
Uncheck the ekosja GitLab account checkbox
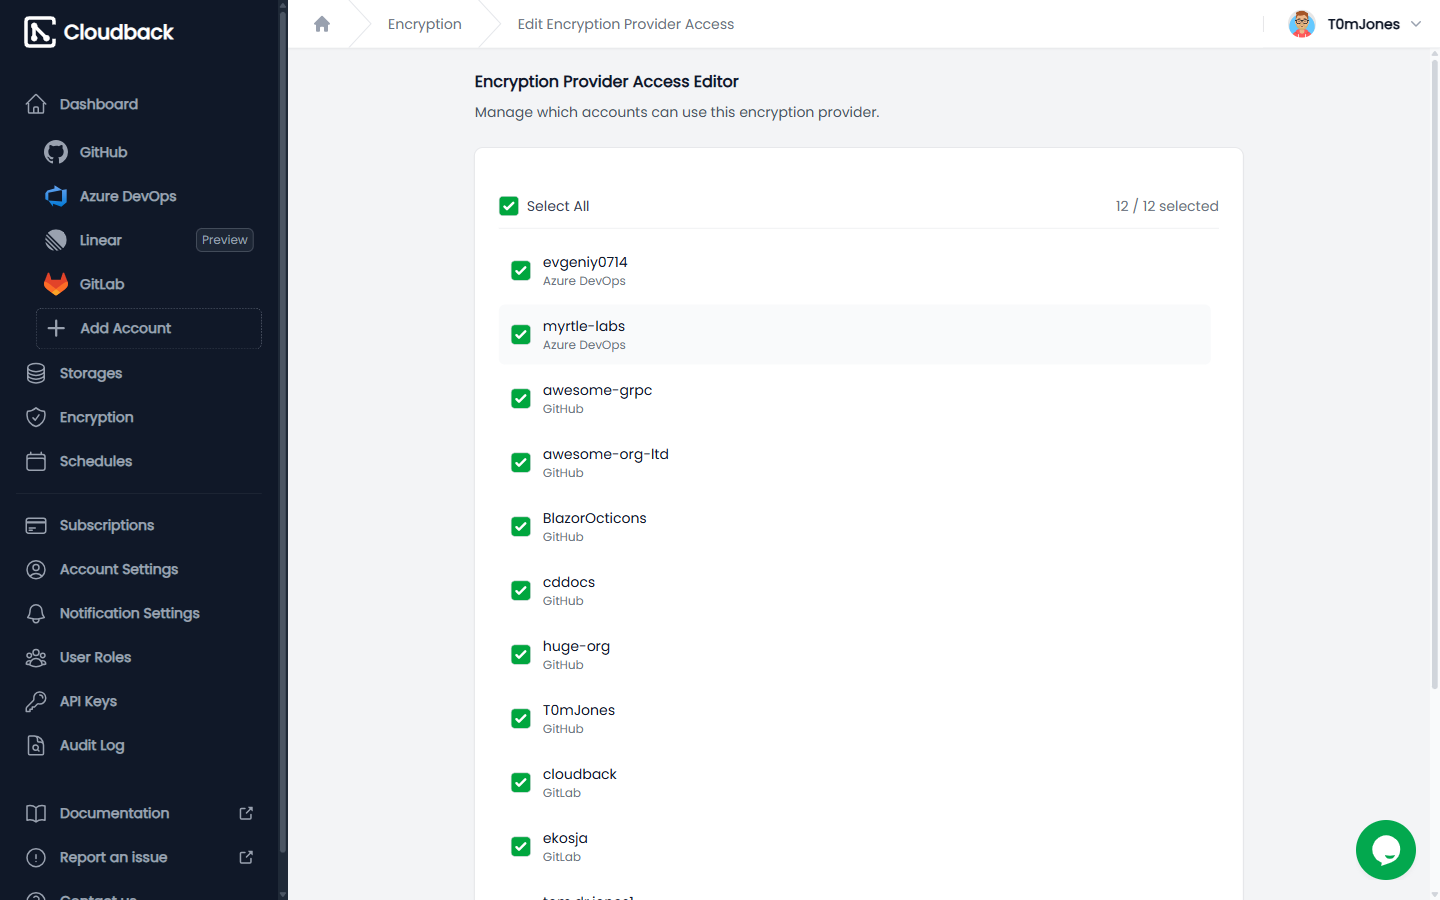pyautogui.click(x=521, y=846)
